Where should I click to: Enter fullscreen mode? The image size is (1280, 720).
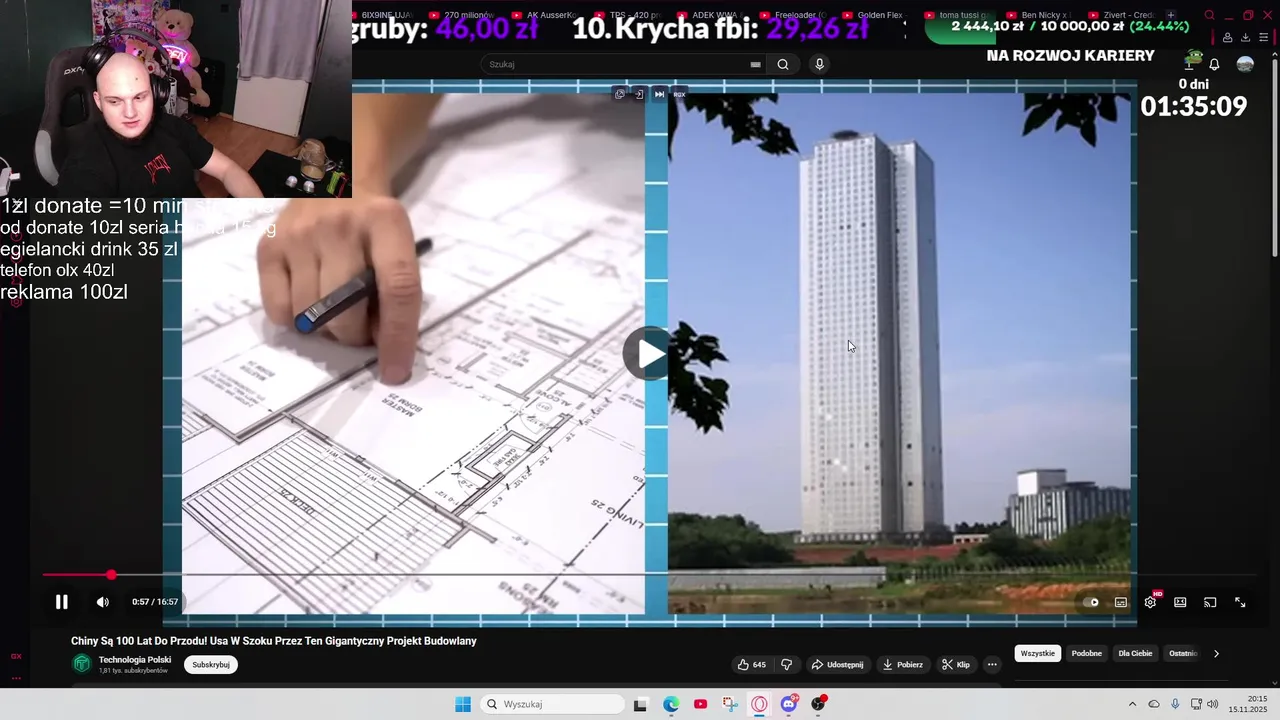tap(1240, 602)
